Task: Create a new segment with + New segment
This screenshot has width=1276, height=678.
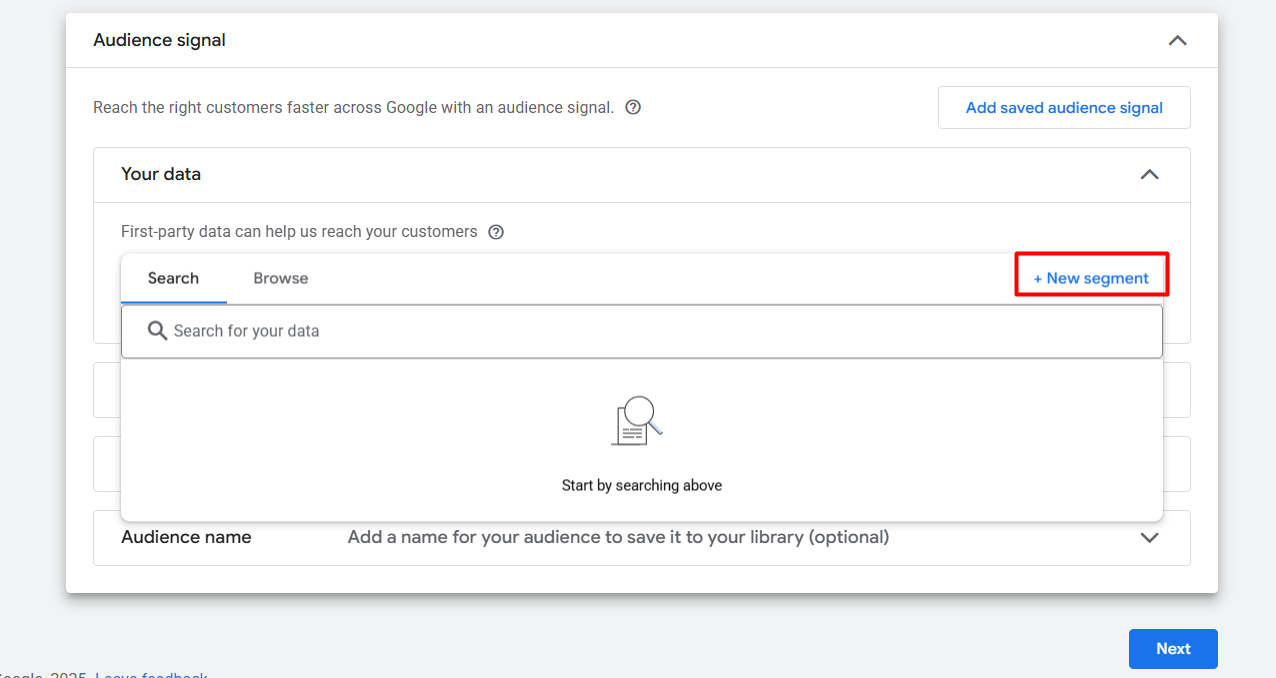Action: click(1091, 278)
